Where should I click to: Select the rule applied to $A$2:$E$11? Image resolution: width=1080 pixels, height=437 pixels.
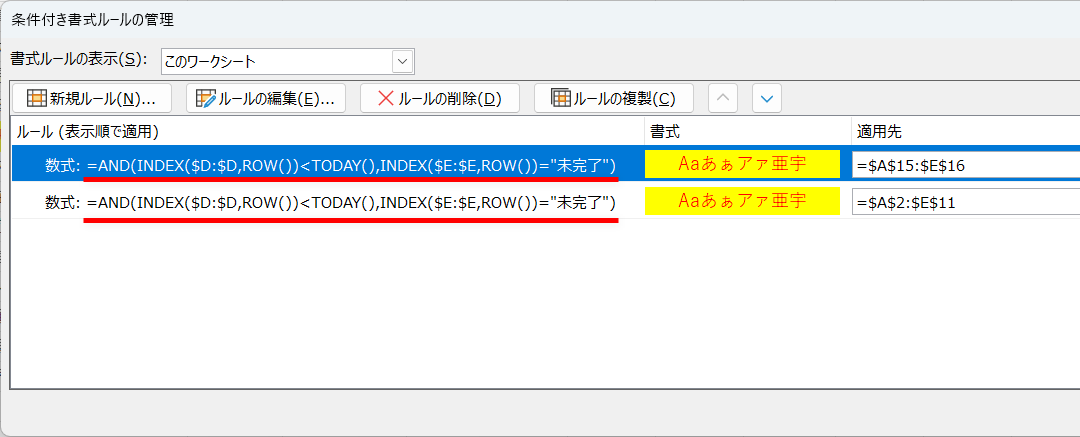[546, 201]
